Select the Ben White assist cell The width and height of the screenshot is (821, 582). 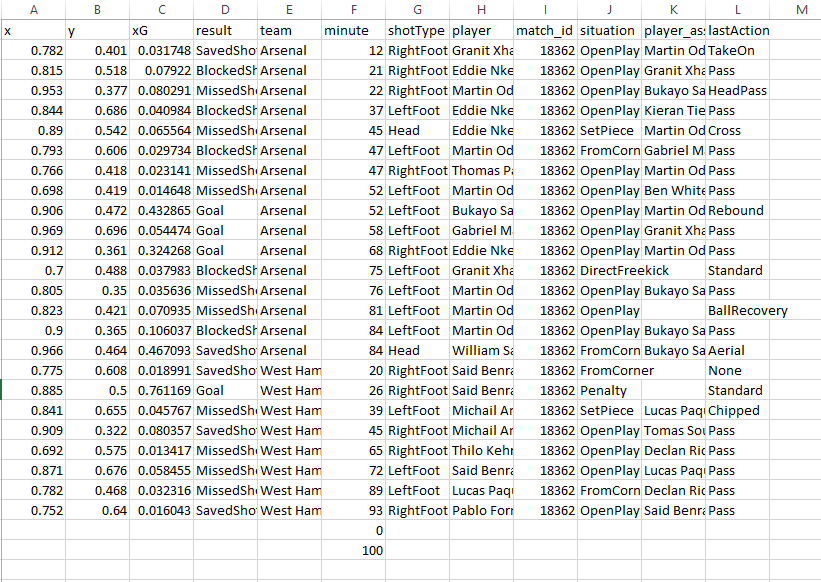pos(673,191)
